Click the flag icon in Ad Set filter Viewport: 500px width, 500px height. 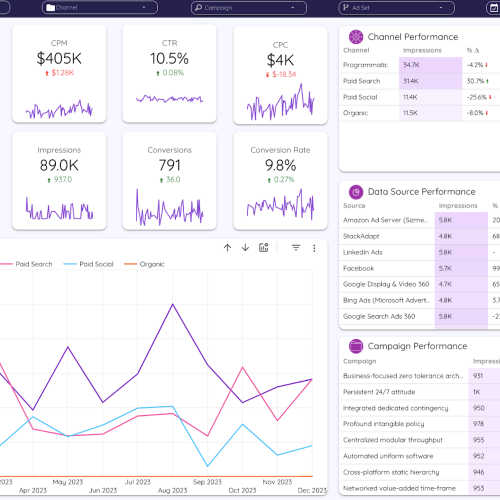click(x=346, y=7)
